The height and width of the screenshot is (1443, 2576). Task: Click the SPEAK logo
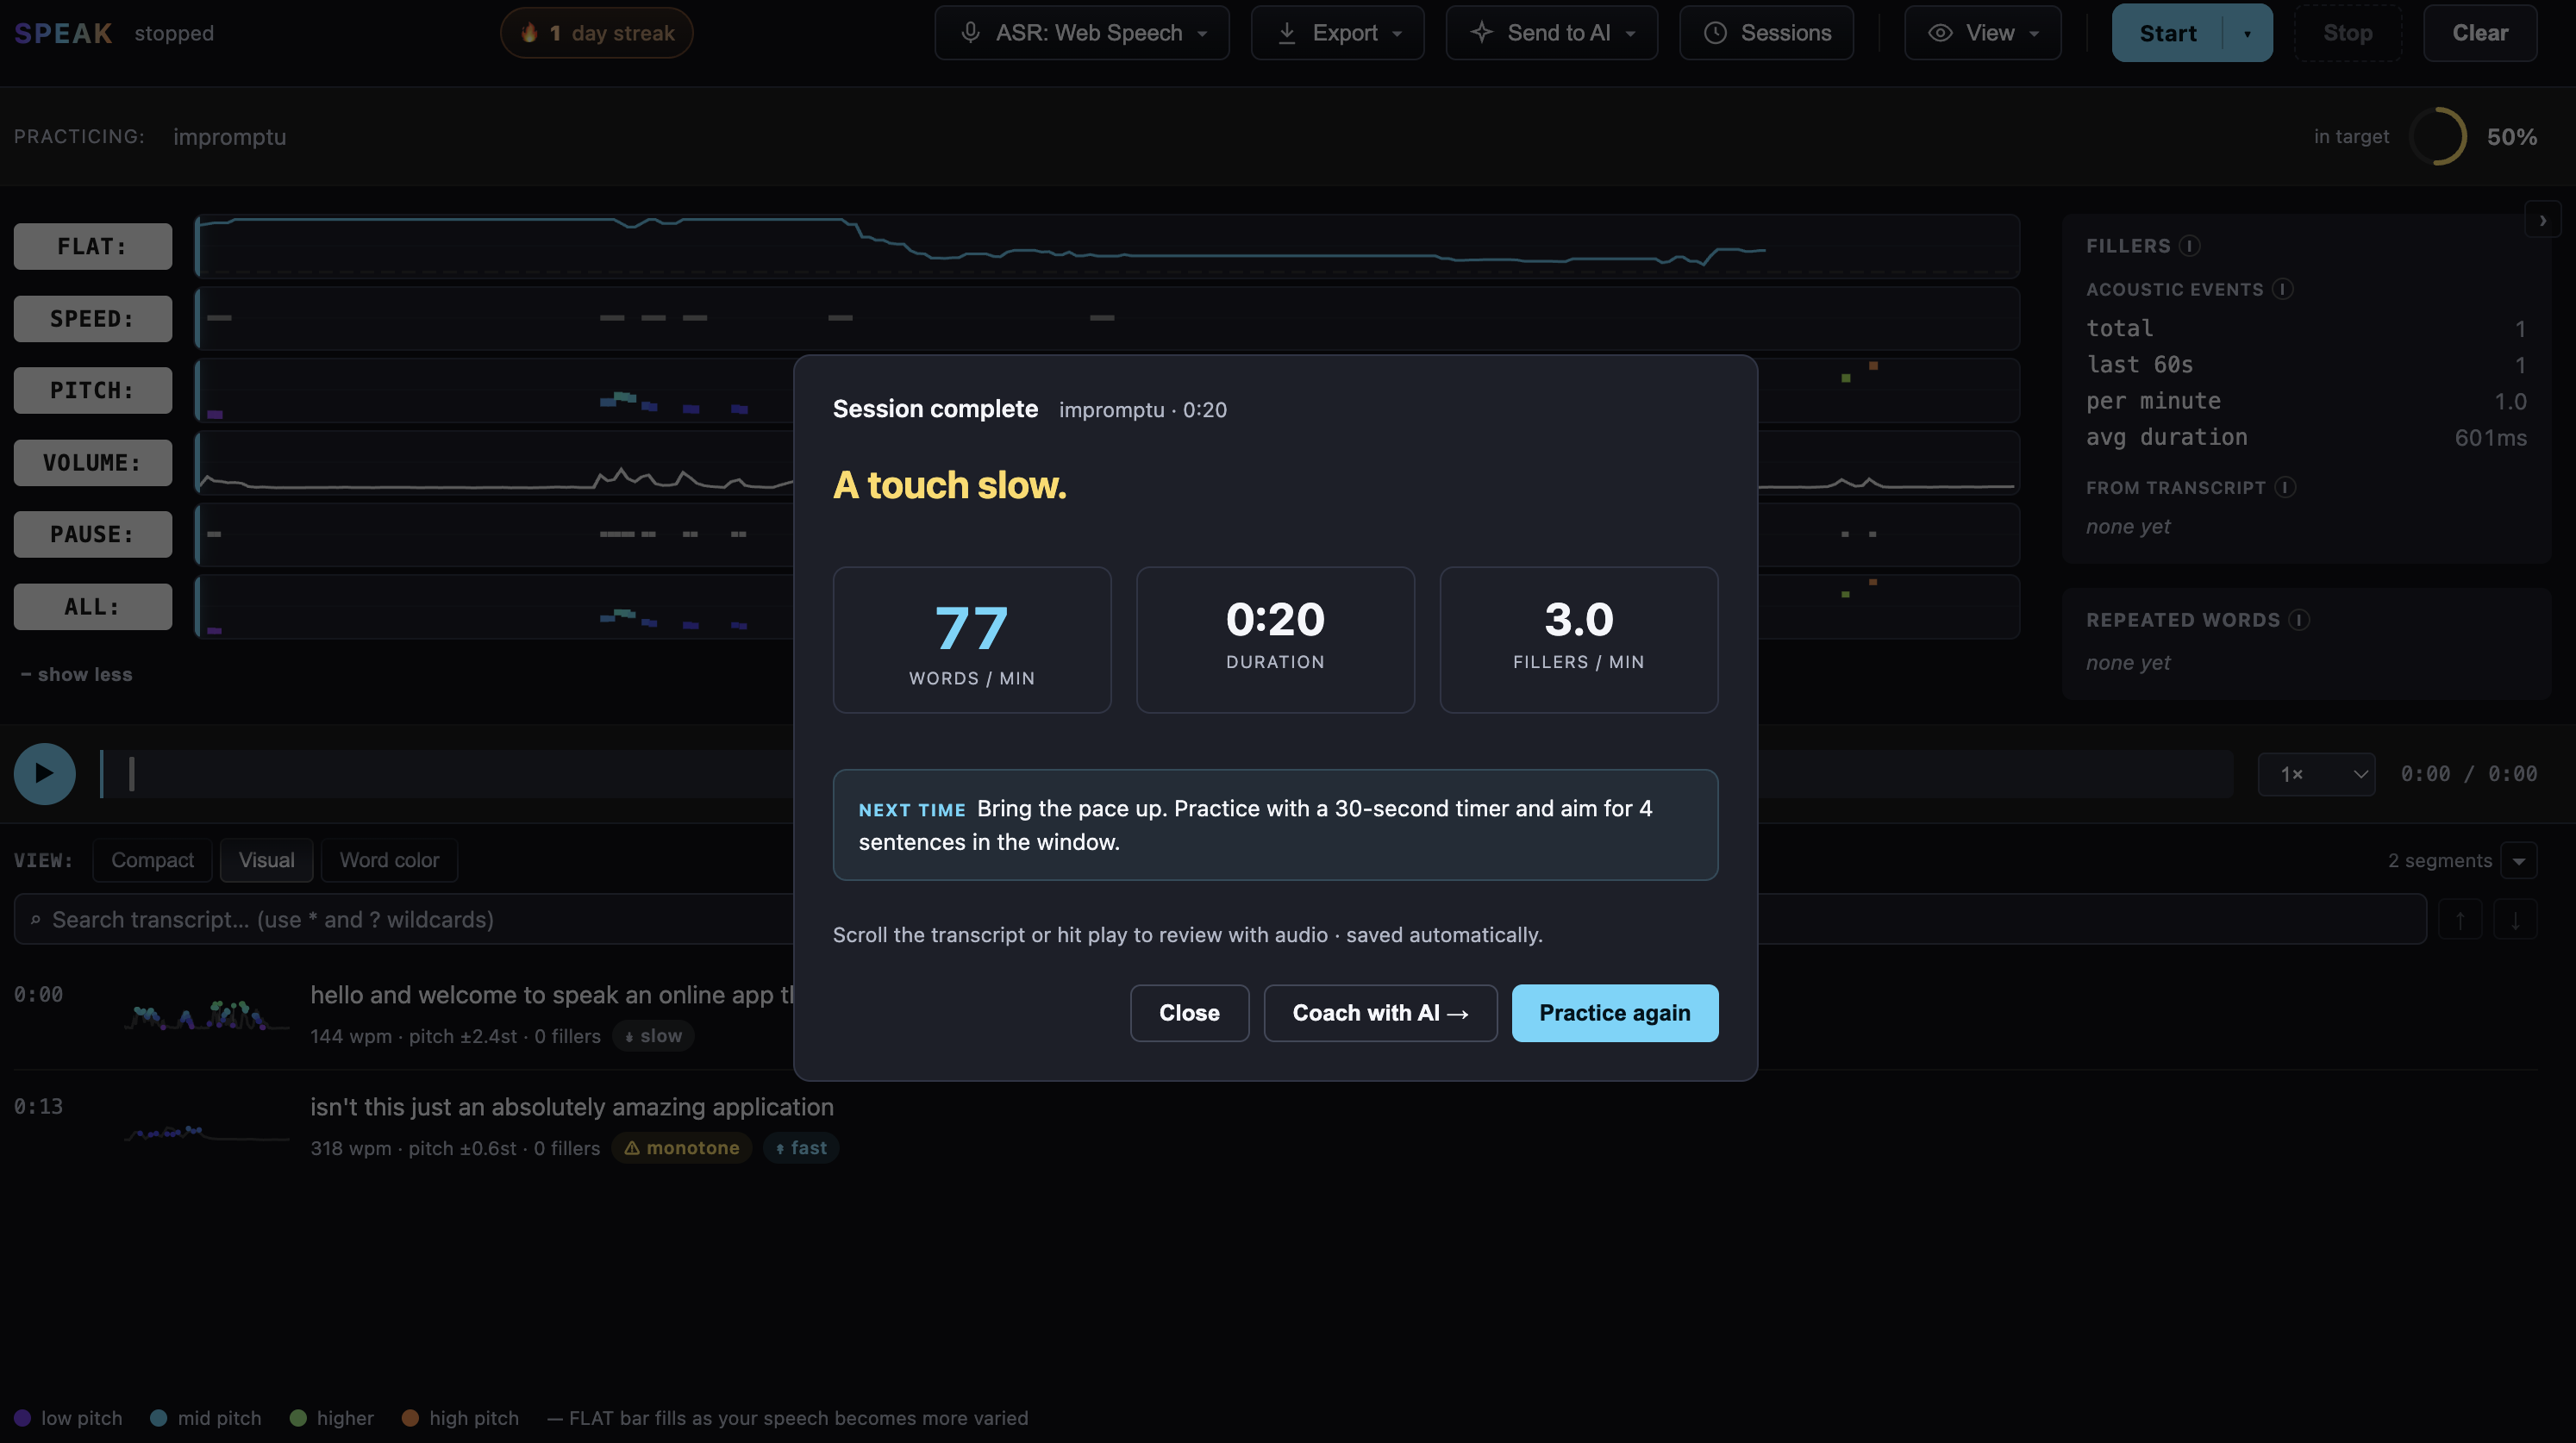click(x=63, y=33)
